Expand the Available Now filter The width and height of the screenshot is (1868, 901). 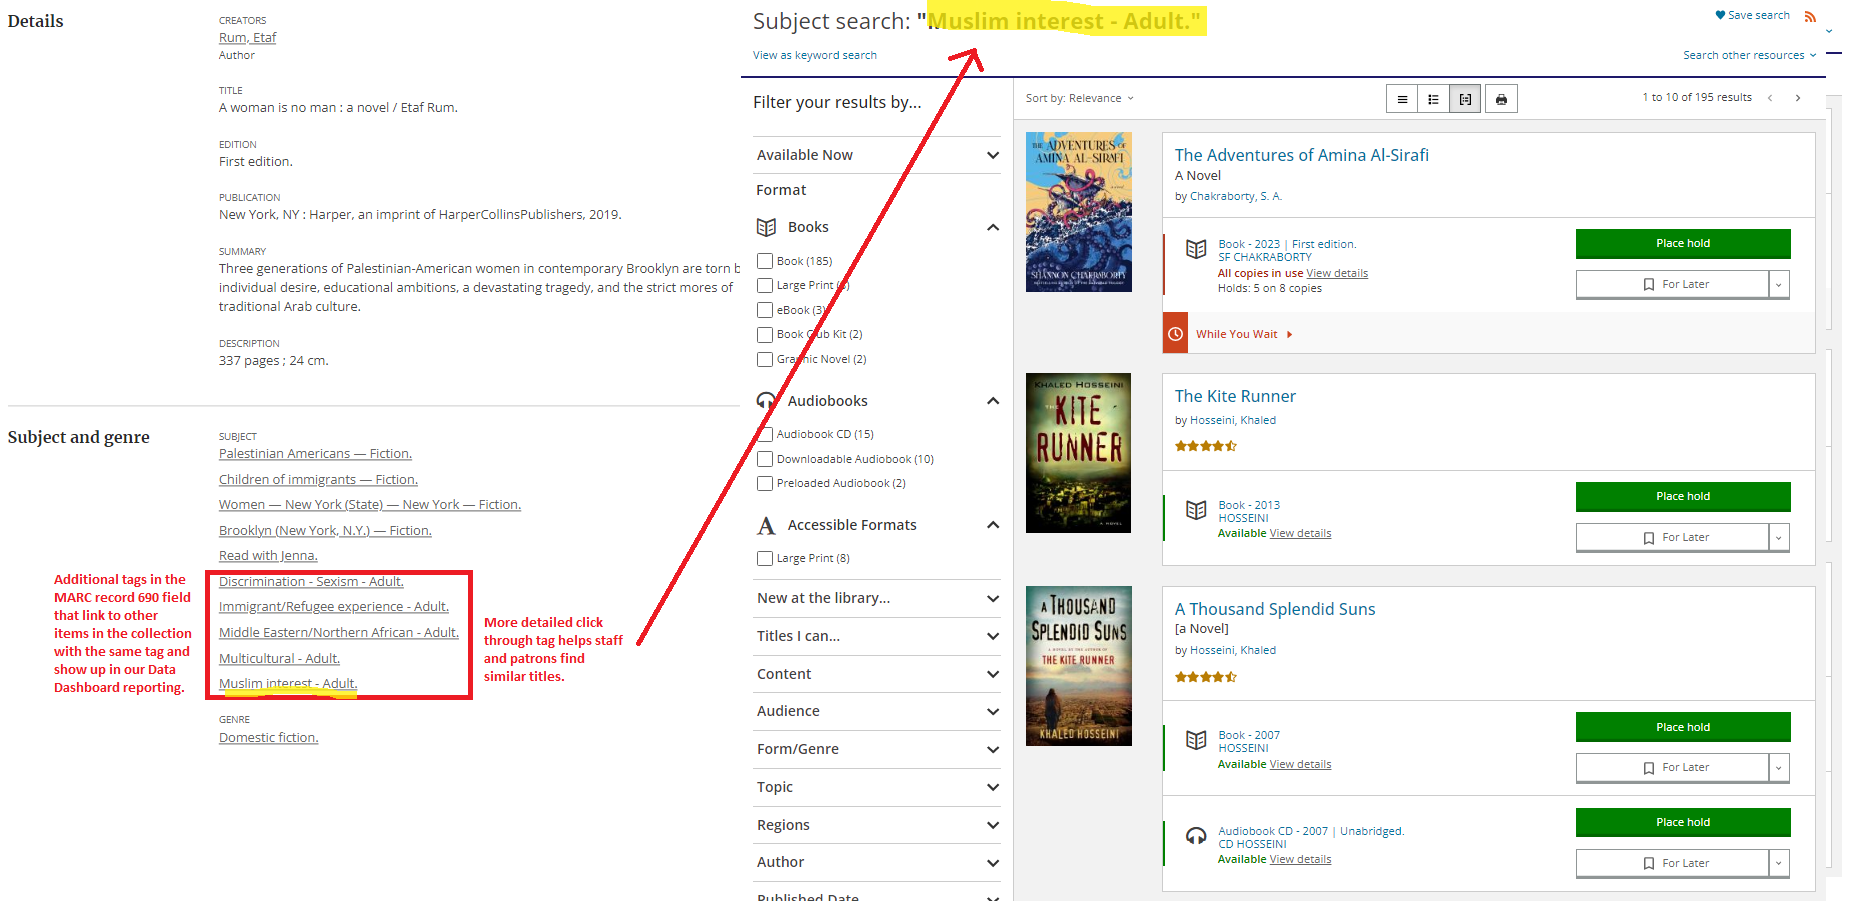pyautogui.click(x=992, y=155)
